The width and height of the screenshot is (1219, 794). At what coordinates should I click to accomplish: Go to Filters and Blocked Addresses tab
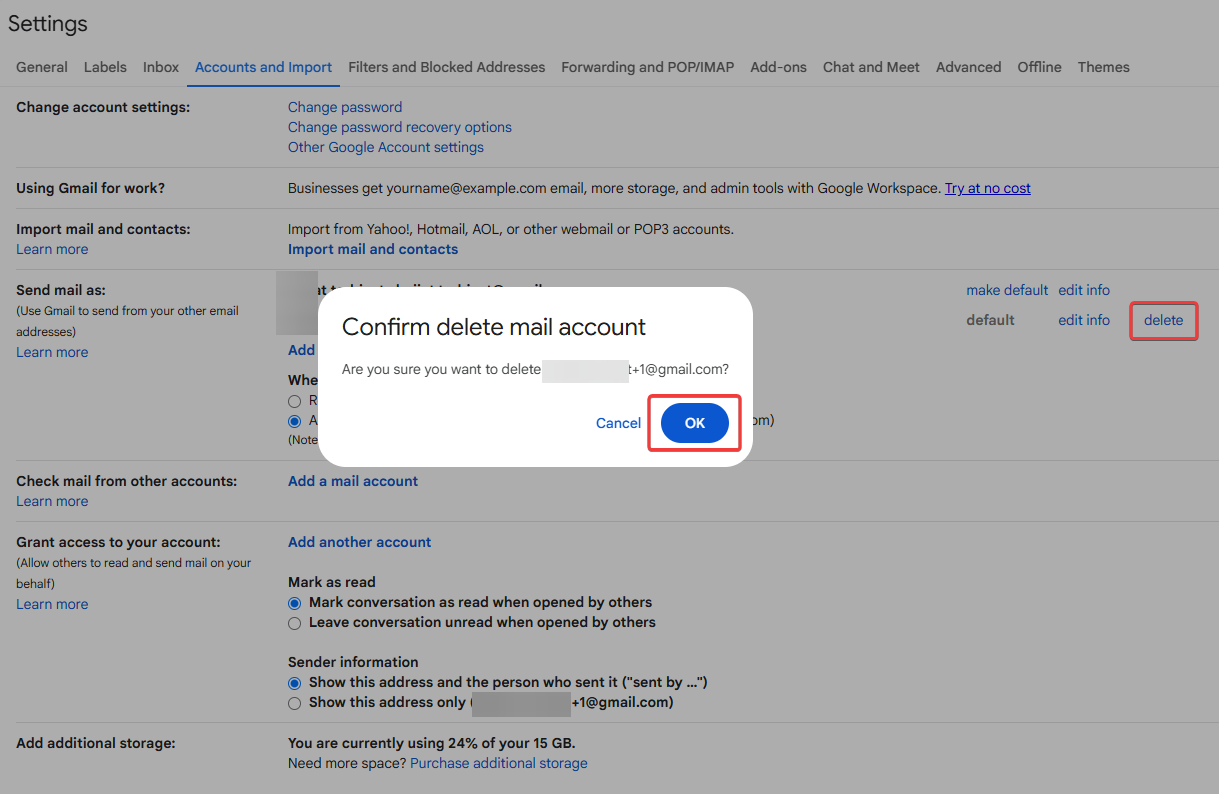tap(446, 67)
